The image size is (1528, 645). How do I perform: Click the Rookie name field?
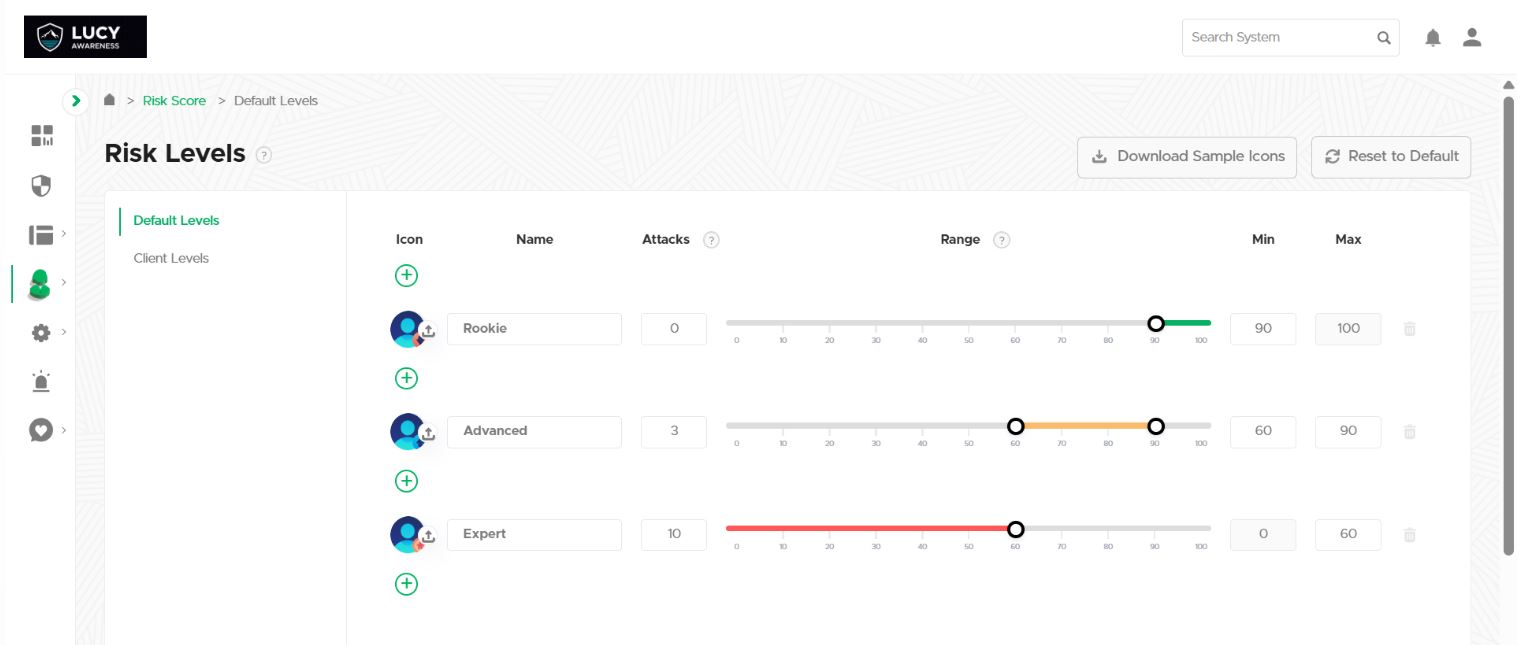pyautogui.click(x=534, y=329)
